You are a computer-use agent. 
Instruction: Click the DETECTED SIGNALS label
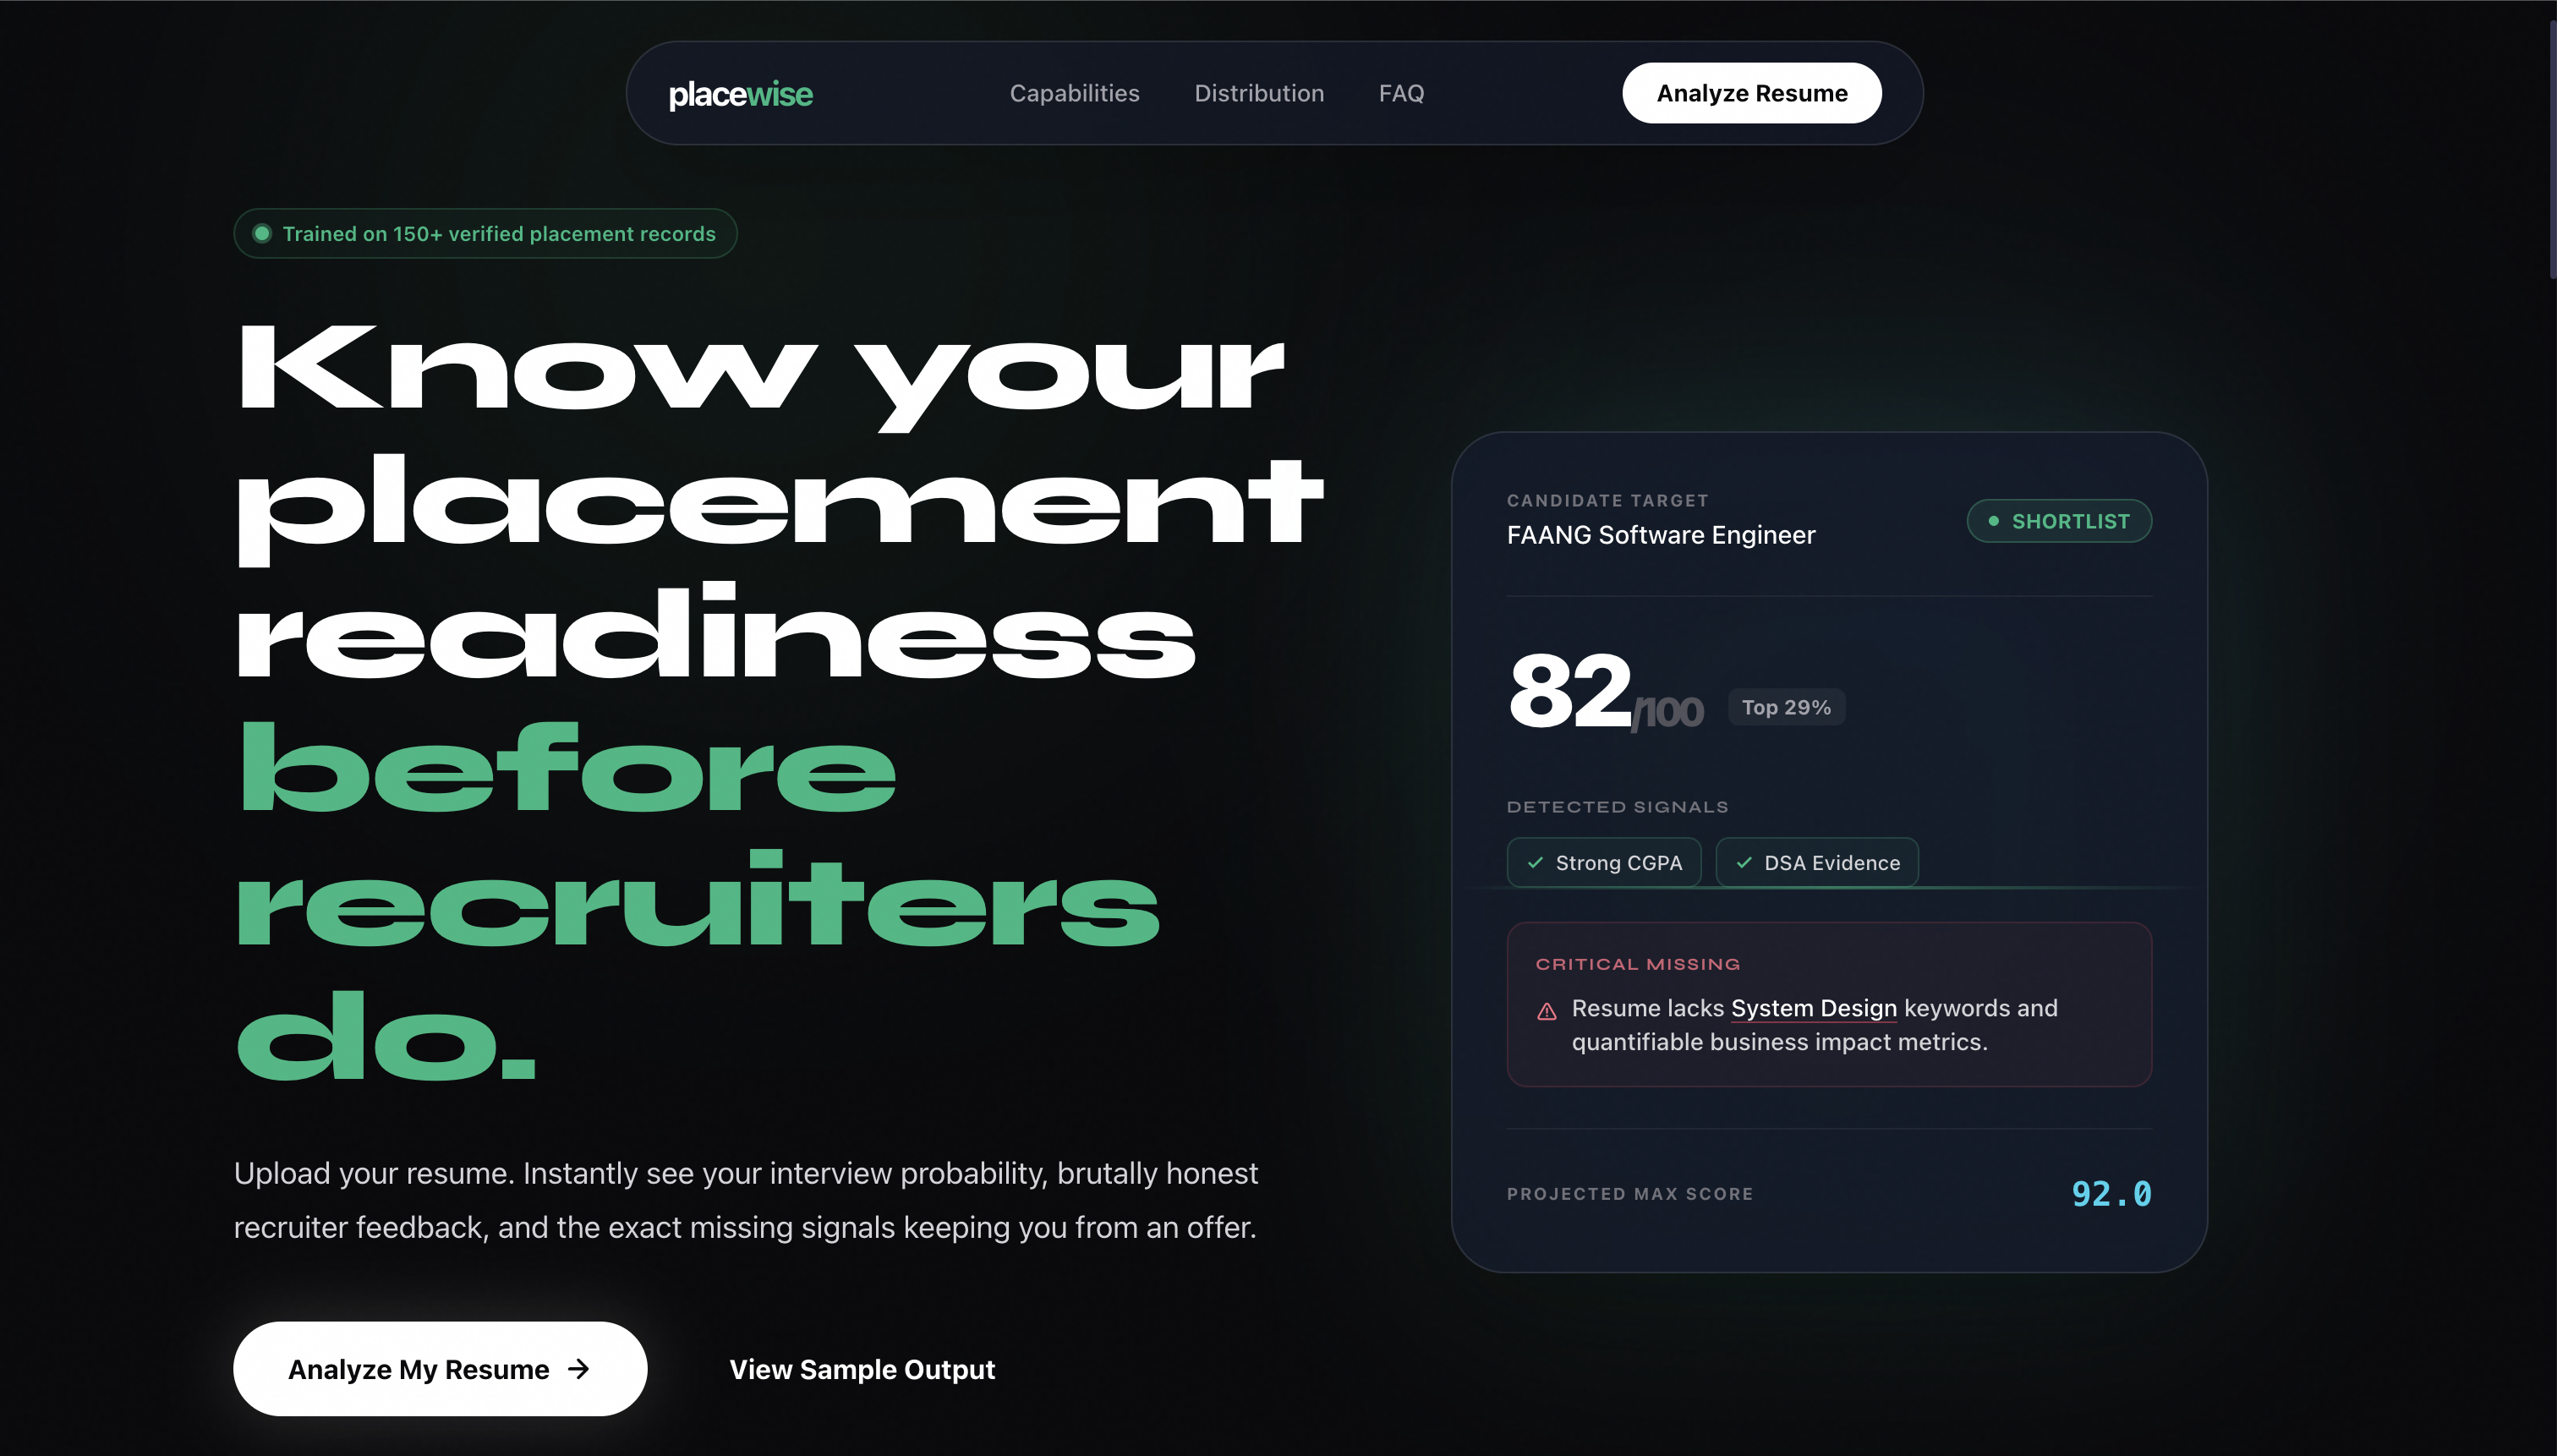tap(1617, 807)
